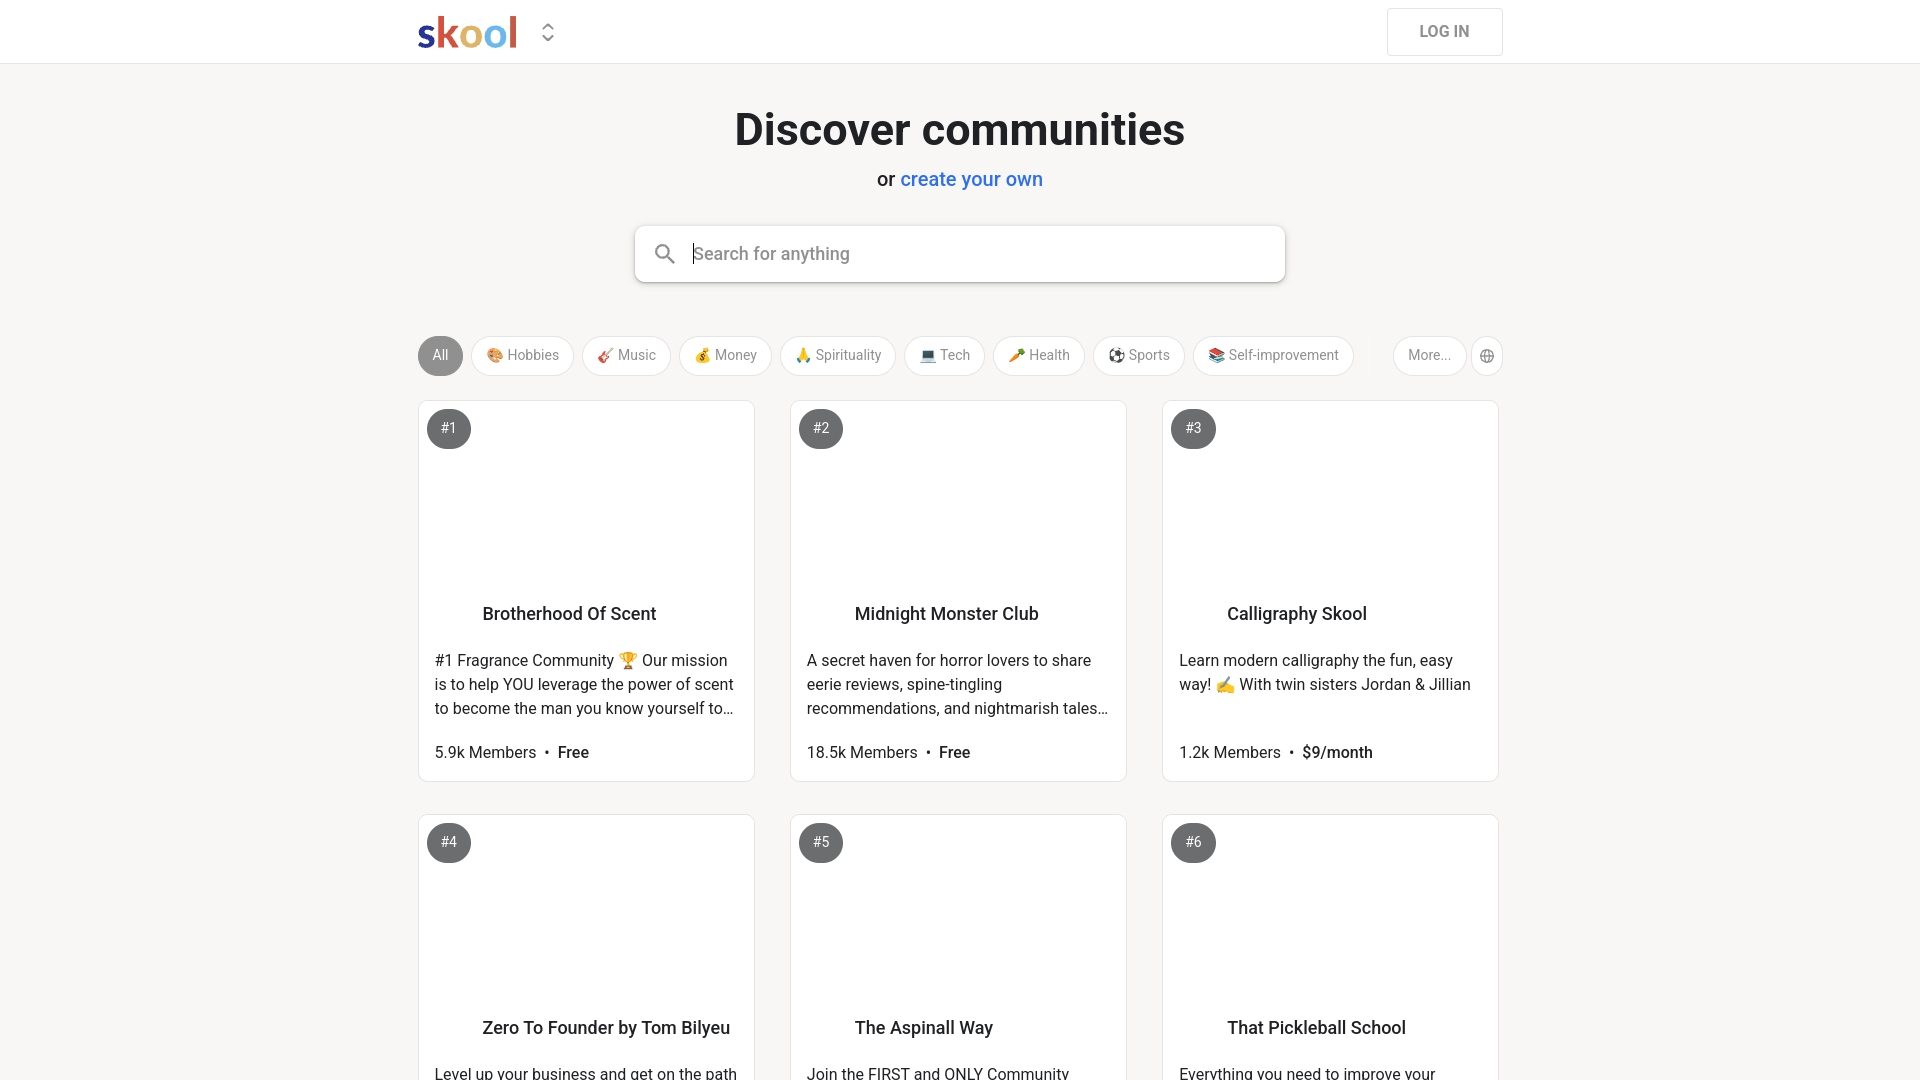
Task: Filter communities by Music
Action: (626, 356)
